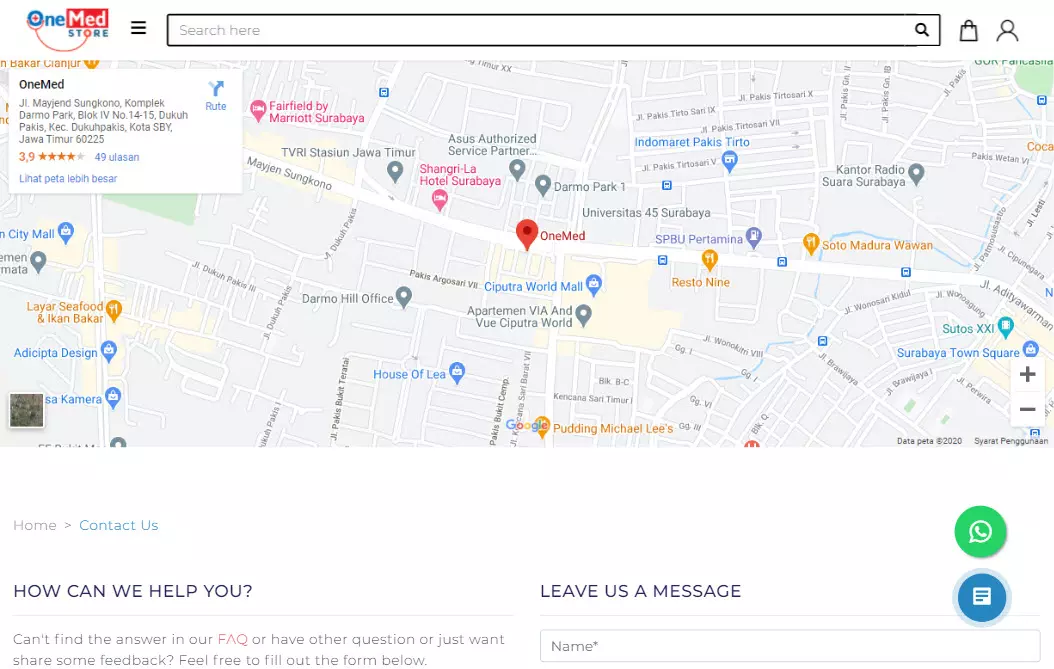
Task: Select Resto Nine restaurant pin
Action: pyautogui.click(x=709, y=260)
